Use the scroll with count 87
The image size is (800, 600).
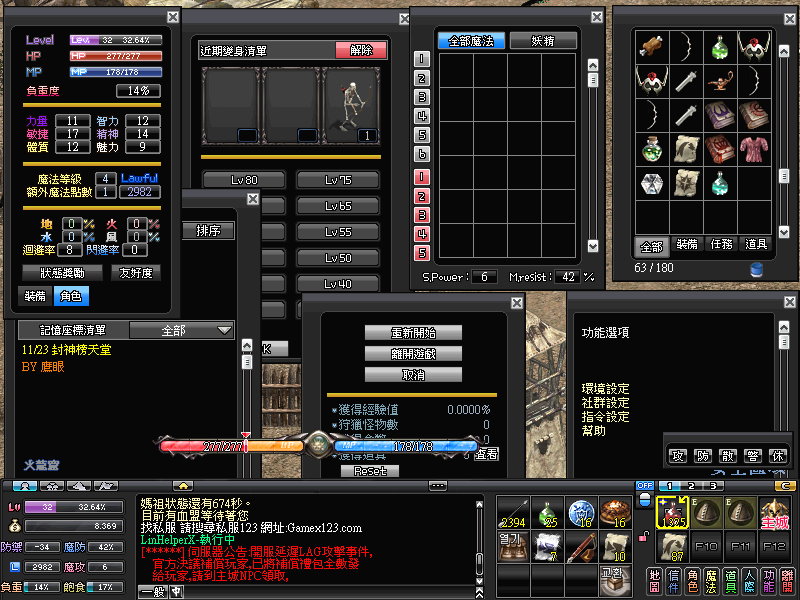pos(672,547)
